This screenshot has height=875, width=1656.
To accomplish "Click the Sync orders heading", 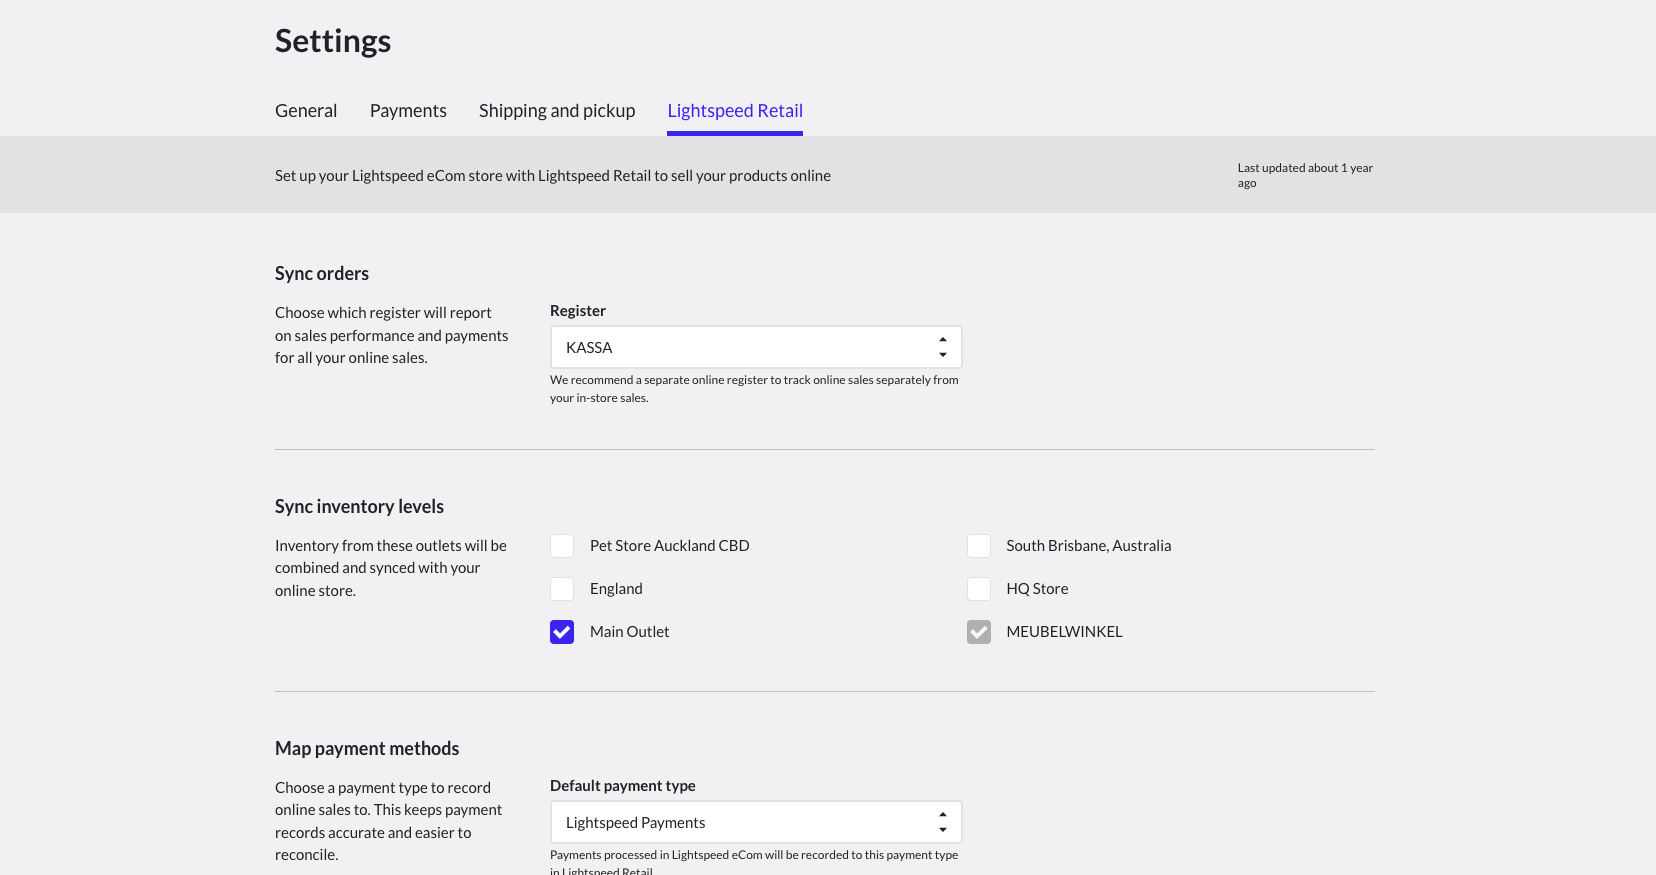I will tap(322, 274).
